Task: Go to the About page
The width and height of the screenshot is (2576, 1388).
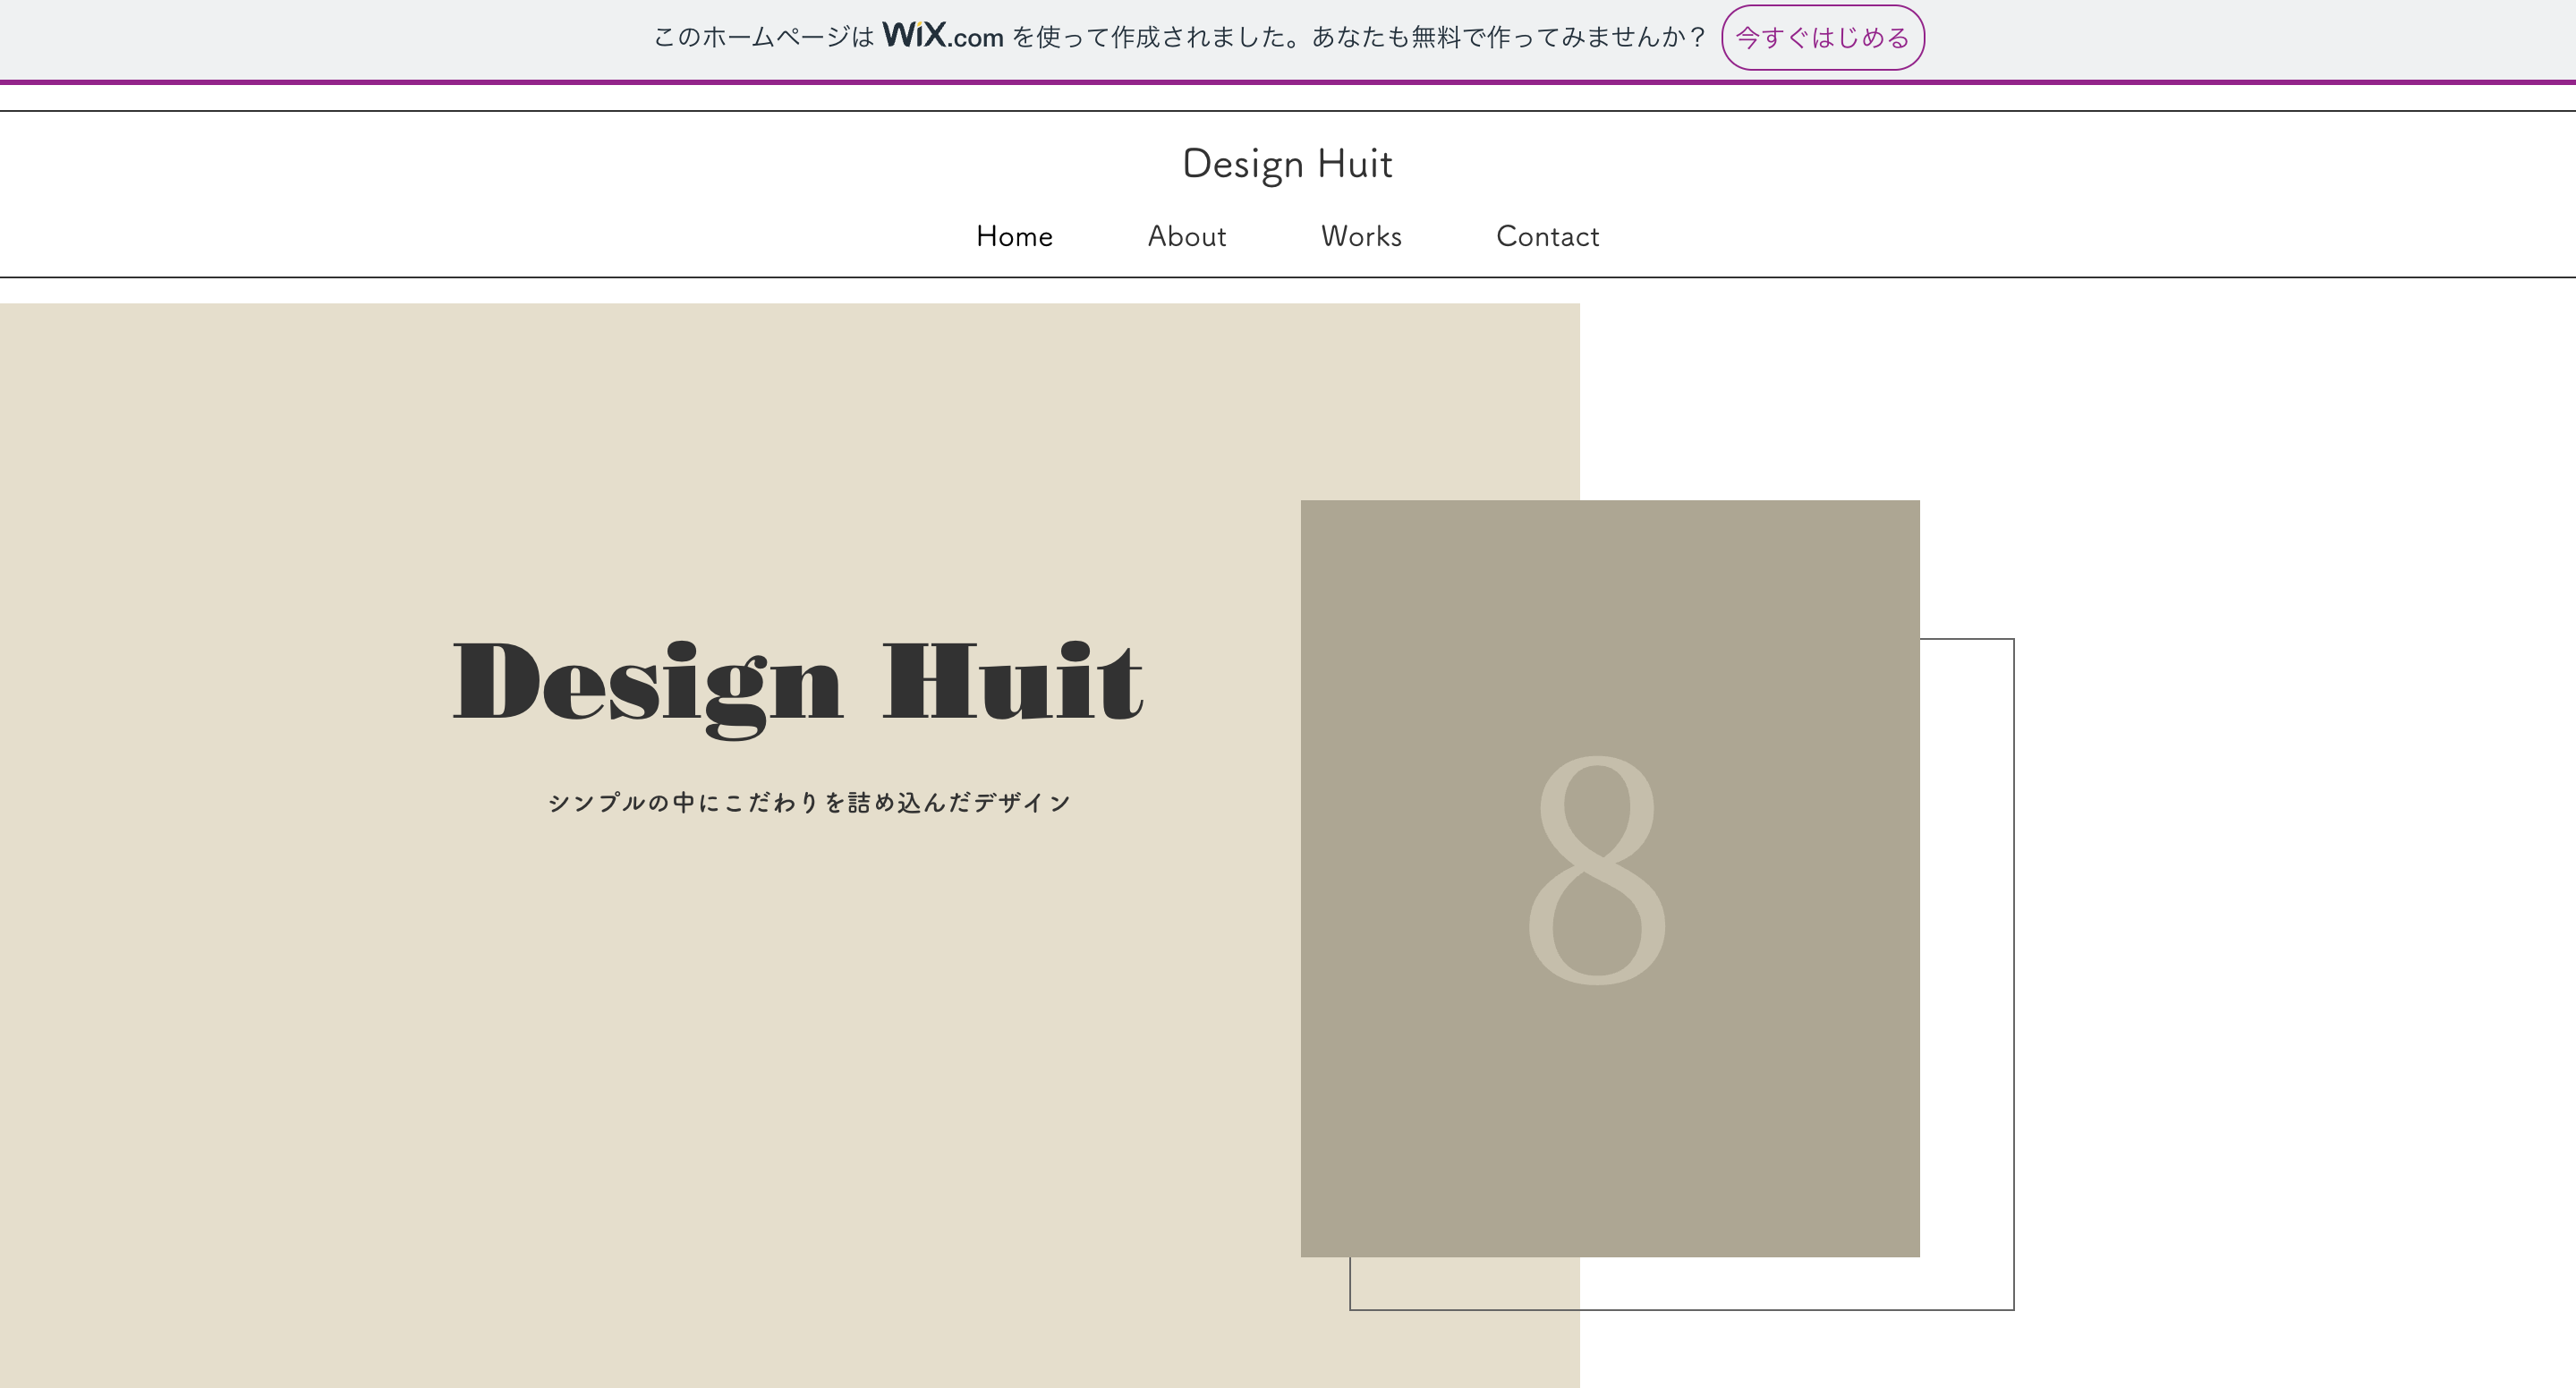Action: coord(1186,236)
